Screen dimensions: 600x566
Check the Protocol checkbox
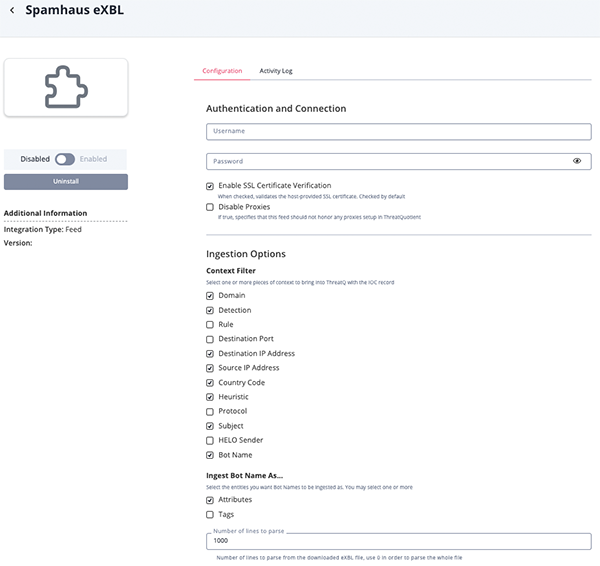pyautogui.click(x=210, y=412)
